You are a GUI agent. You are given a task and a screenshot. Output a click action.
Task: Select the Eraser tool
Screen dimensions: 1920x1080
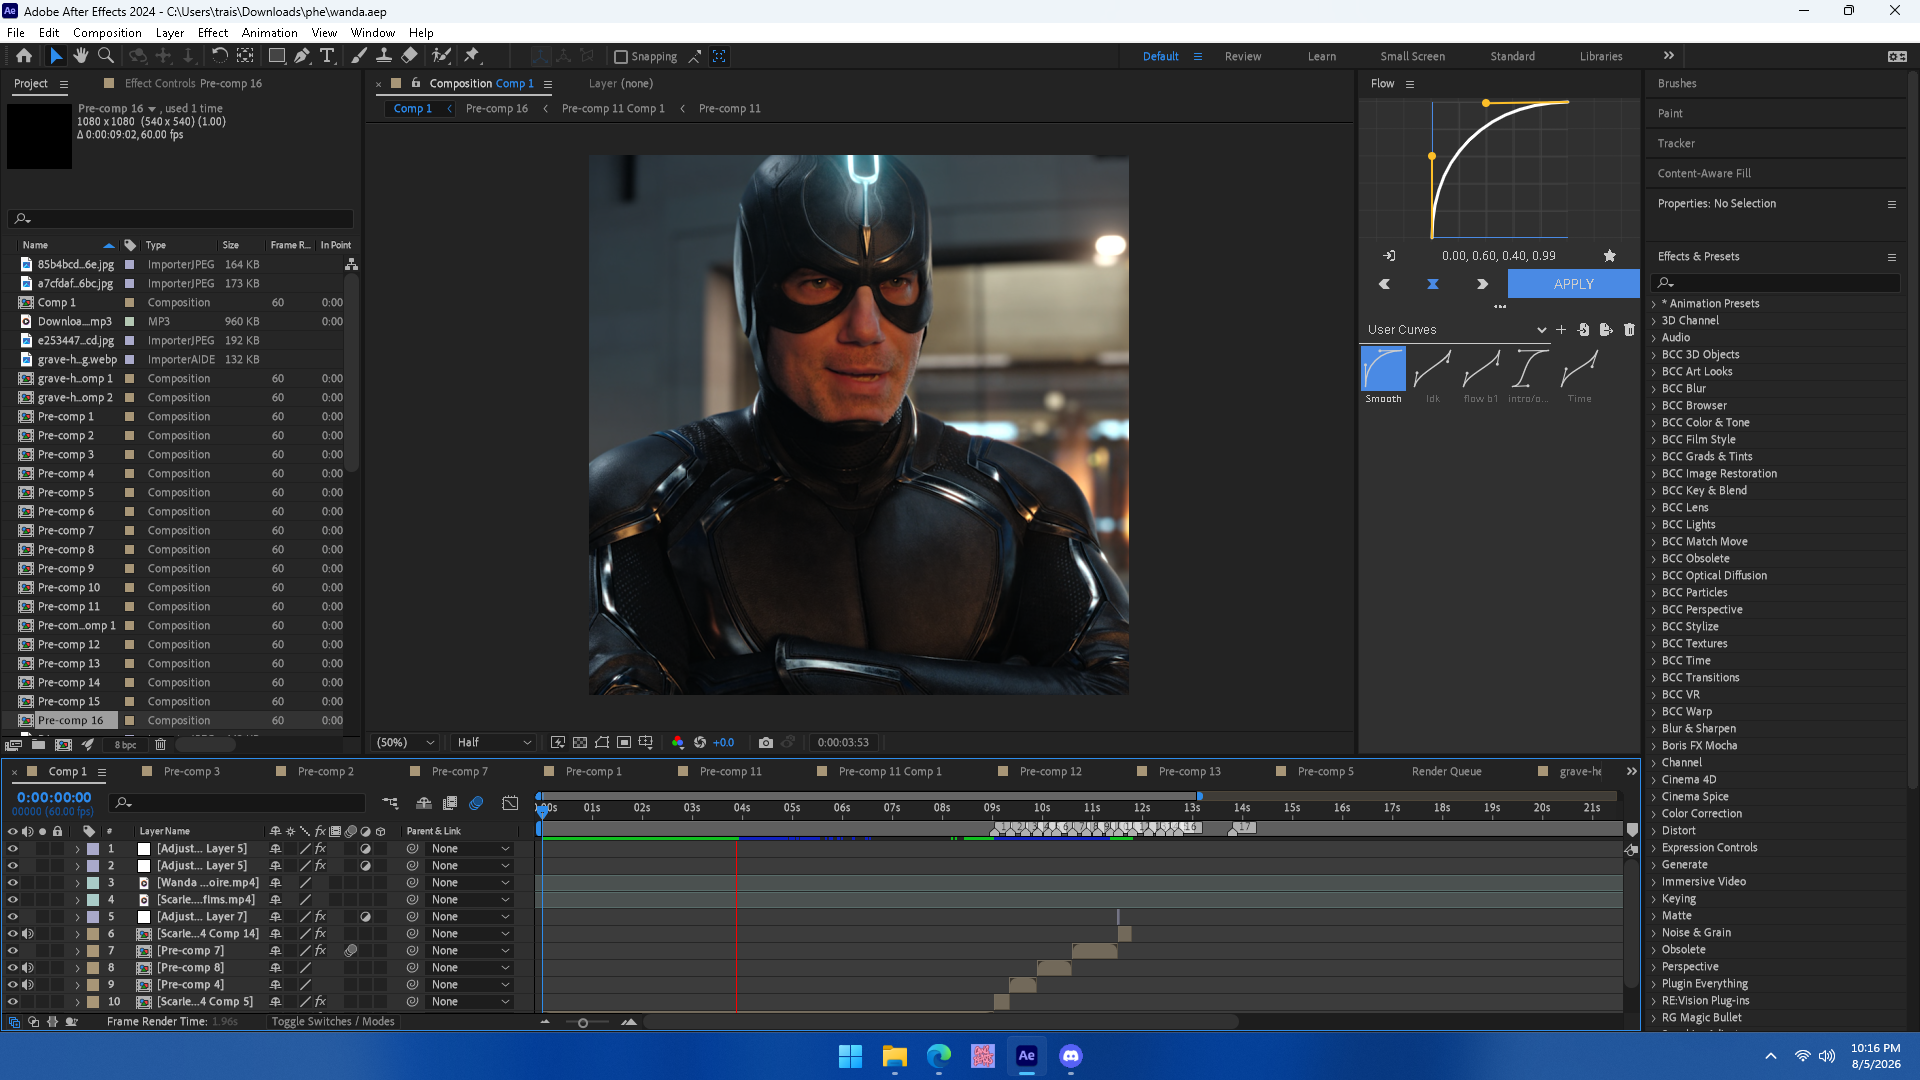point(409,56)
